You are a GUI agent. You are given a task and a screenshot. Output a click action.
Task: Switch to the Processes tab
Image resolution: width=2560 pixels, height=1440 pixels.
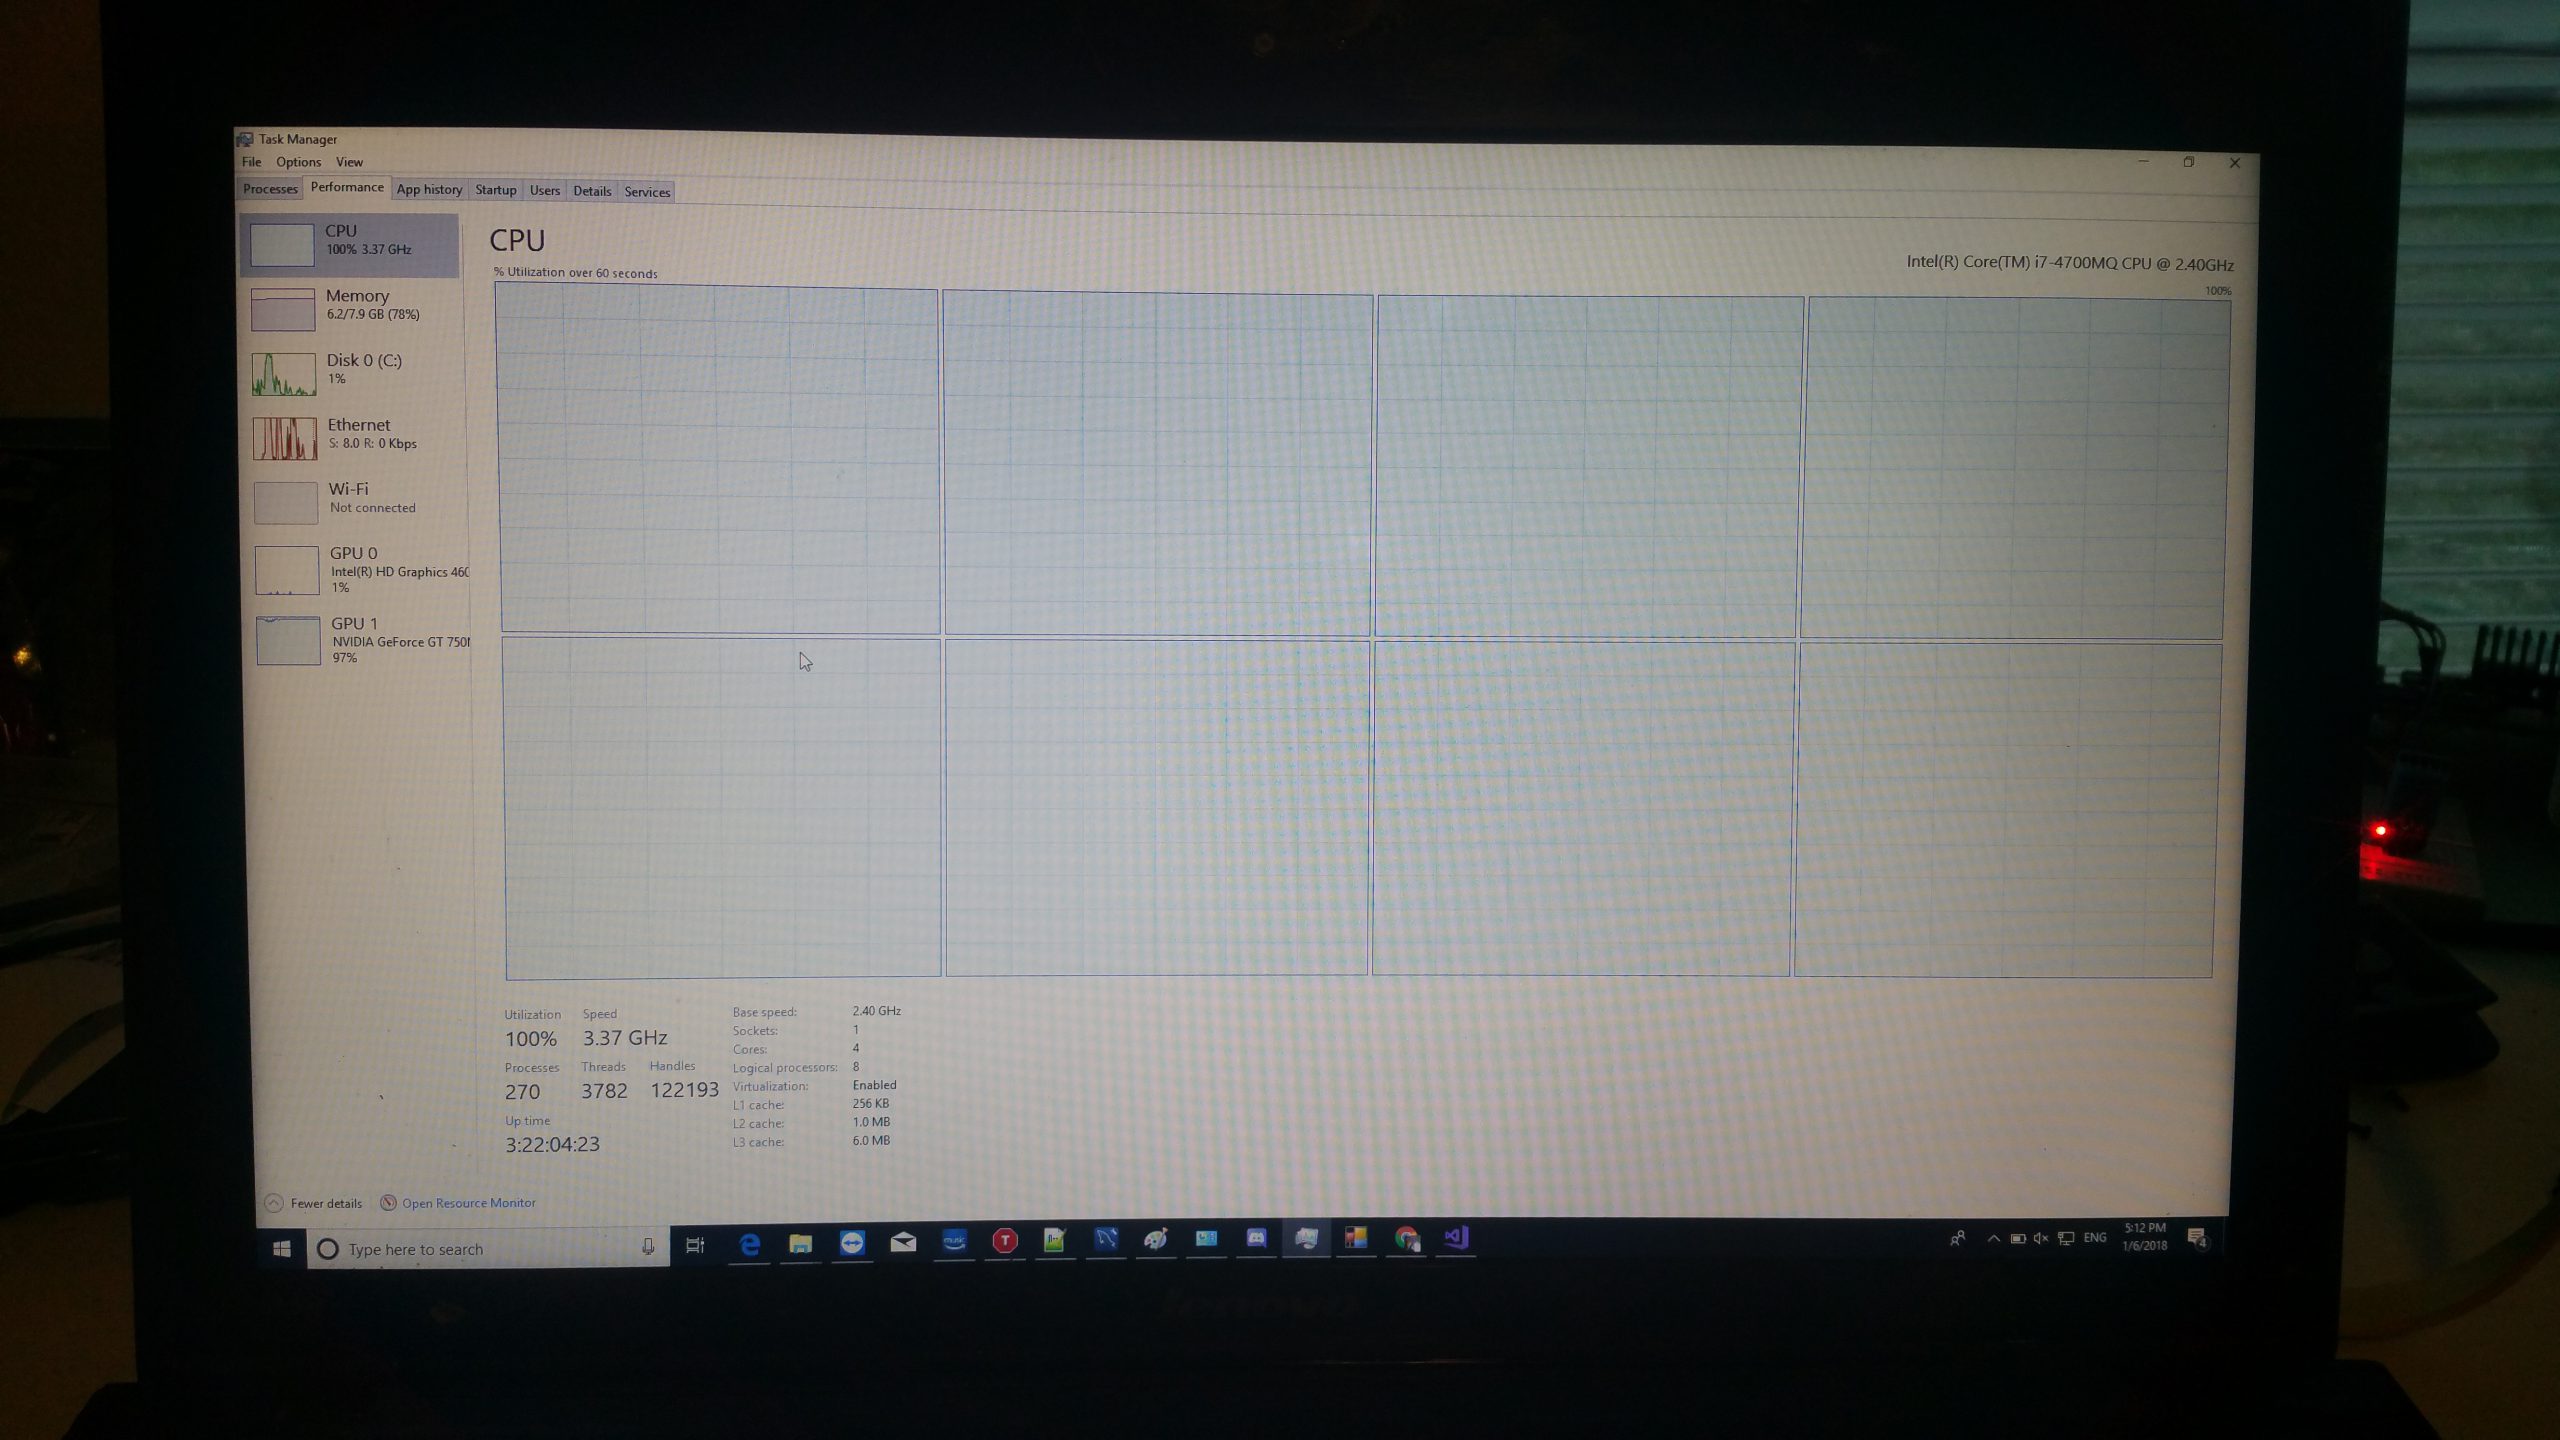coord(270,189)
